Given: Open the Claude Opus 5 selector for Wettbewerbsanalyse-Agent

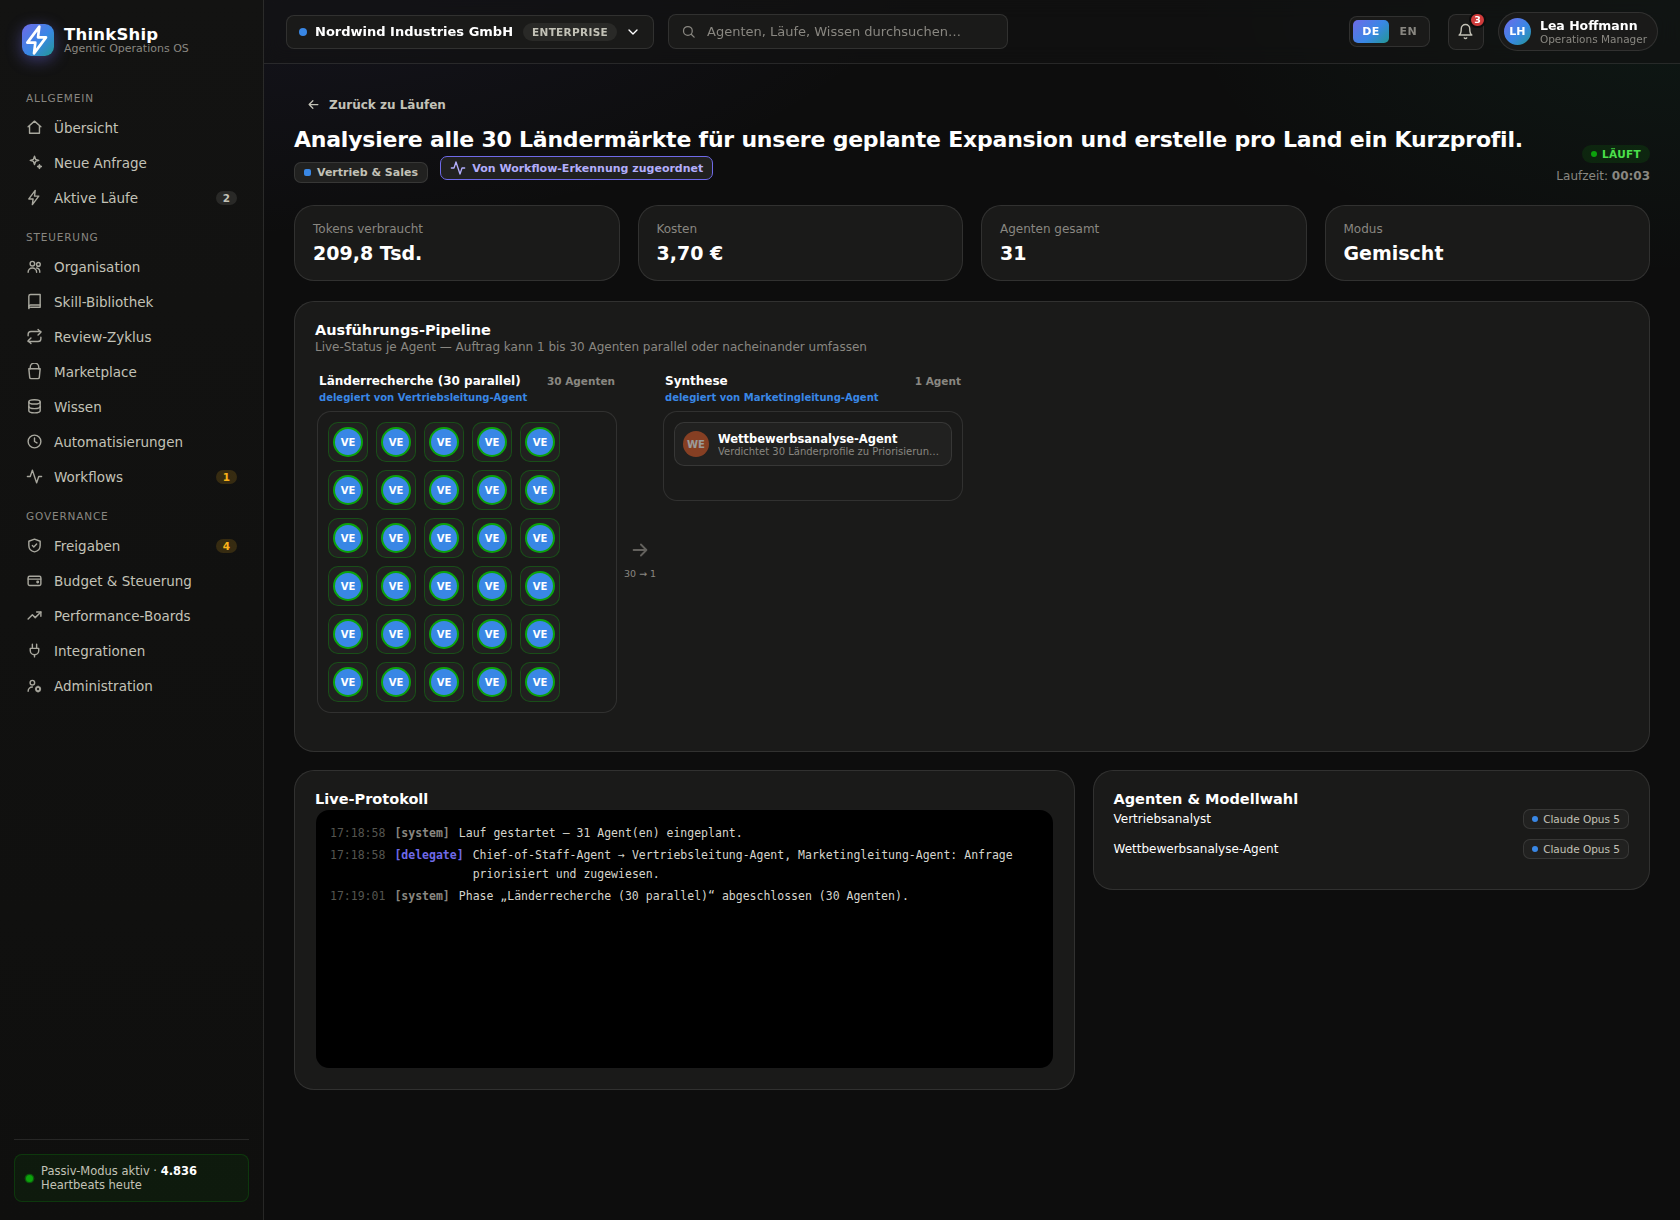Looking at the screenshot, I should pyautogui.click(x=1576, y=849).
